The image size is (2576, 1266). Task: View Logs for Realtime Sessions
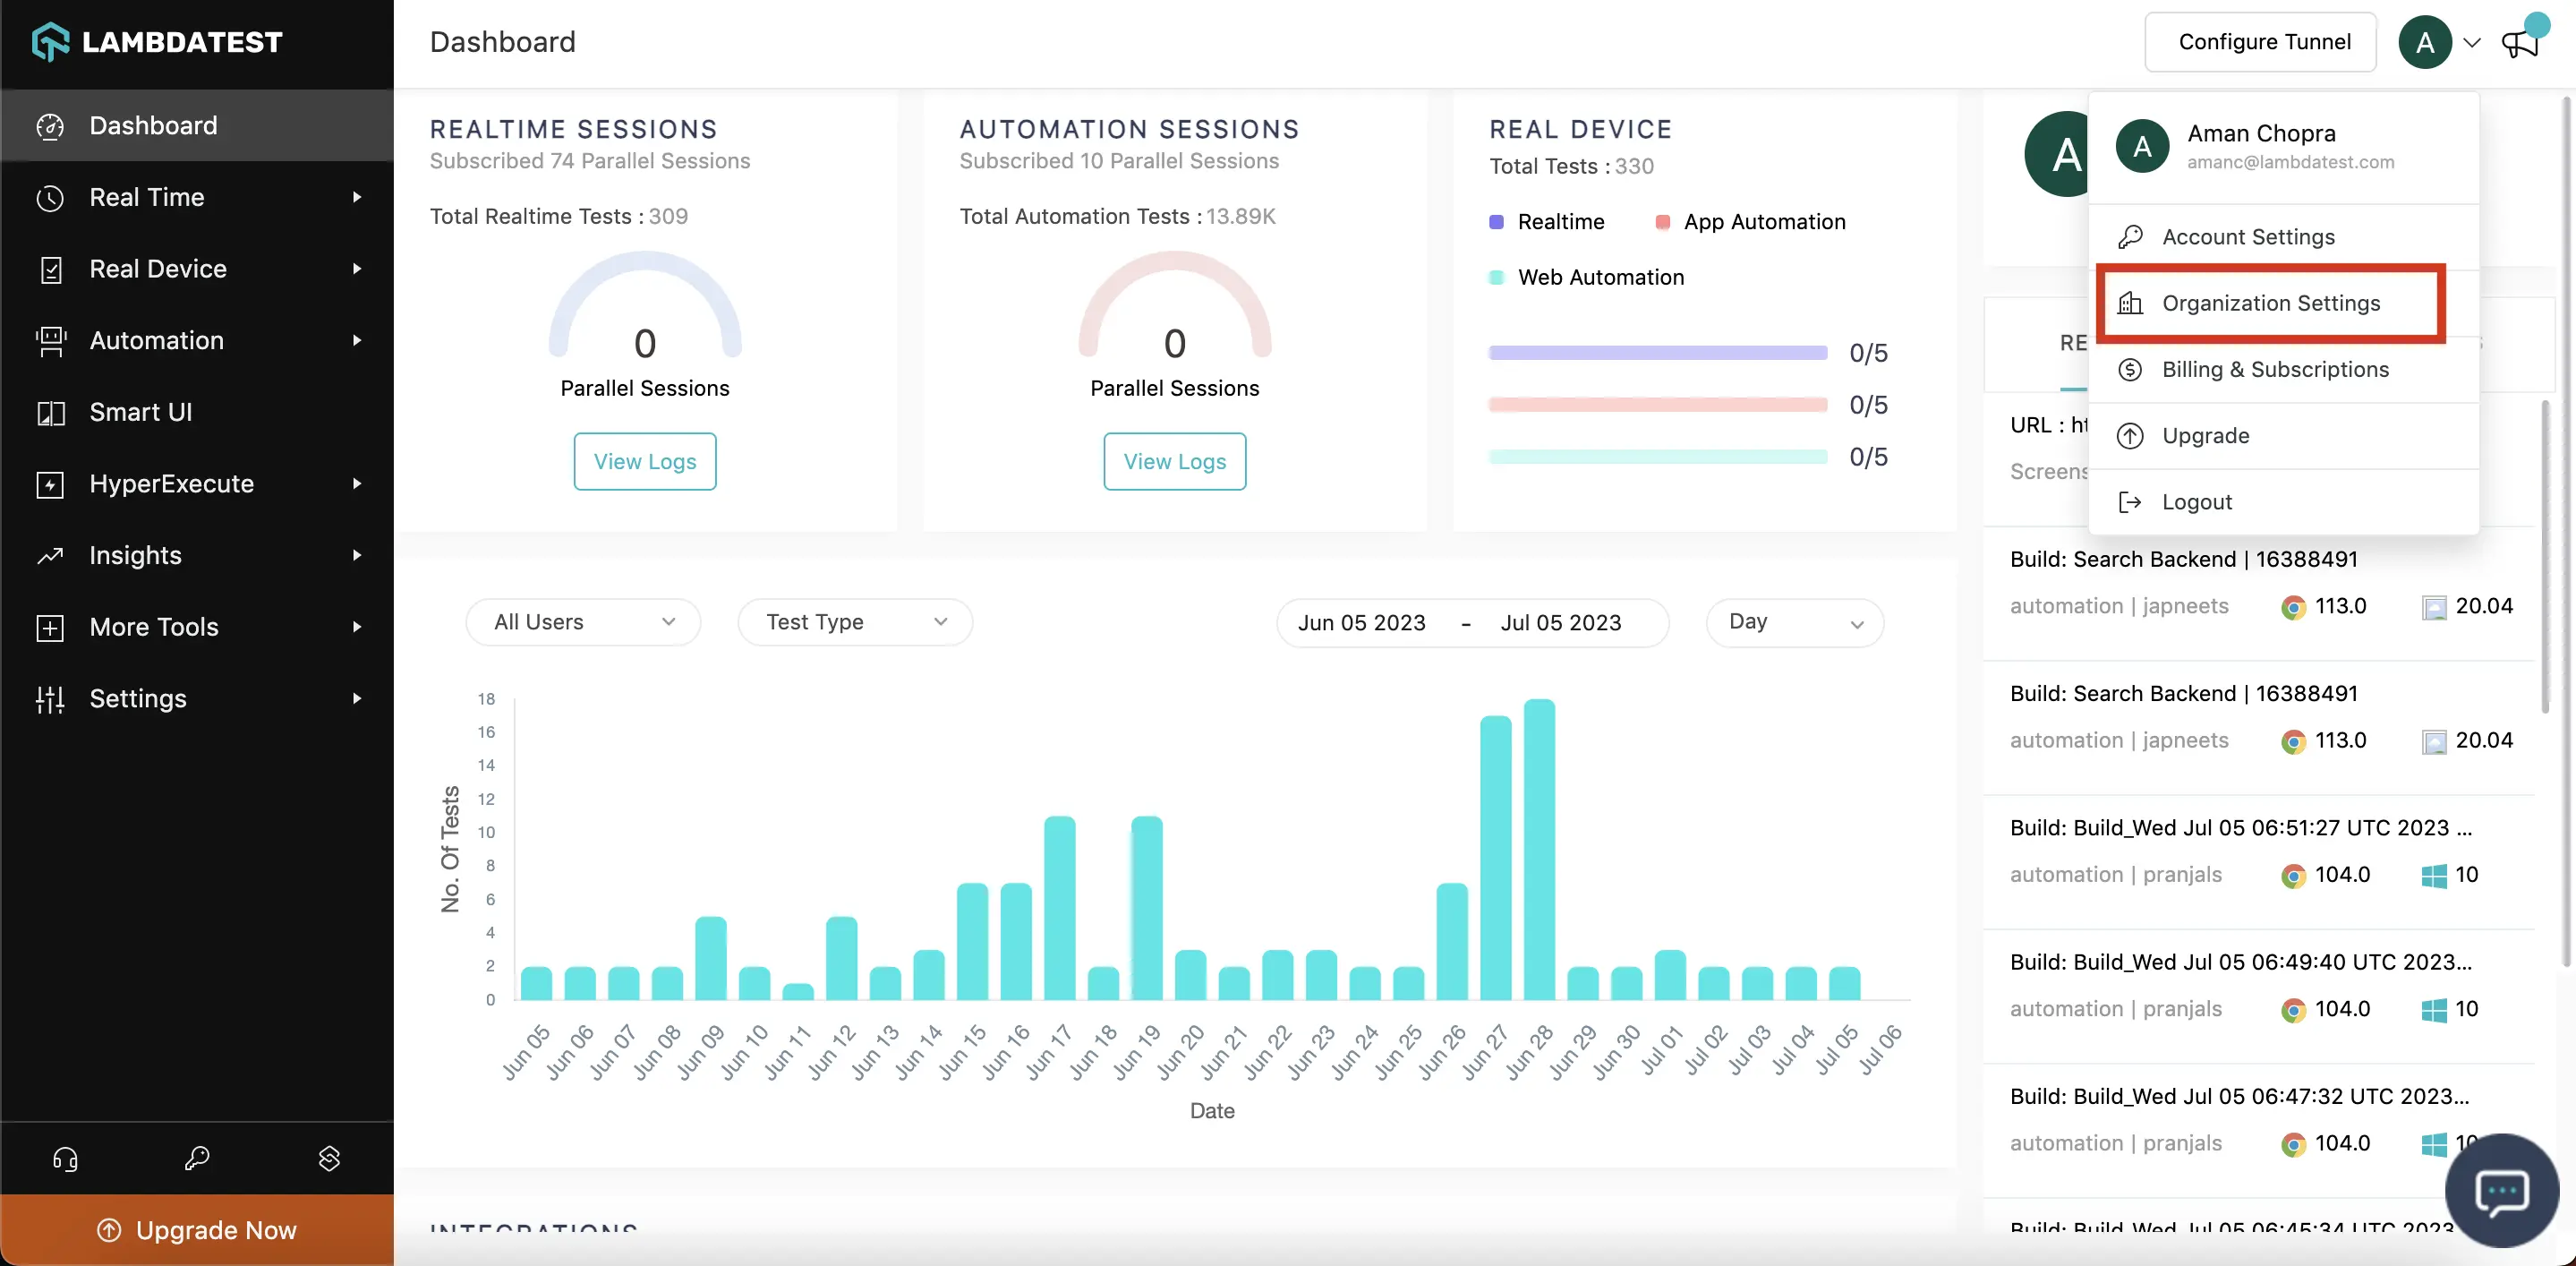(x=645, y=462)
